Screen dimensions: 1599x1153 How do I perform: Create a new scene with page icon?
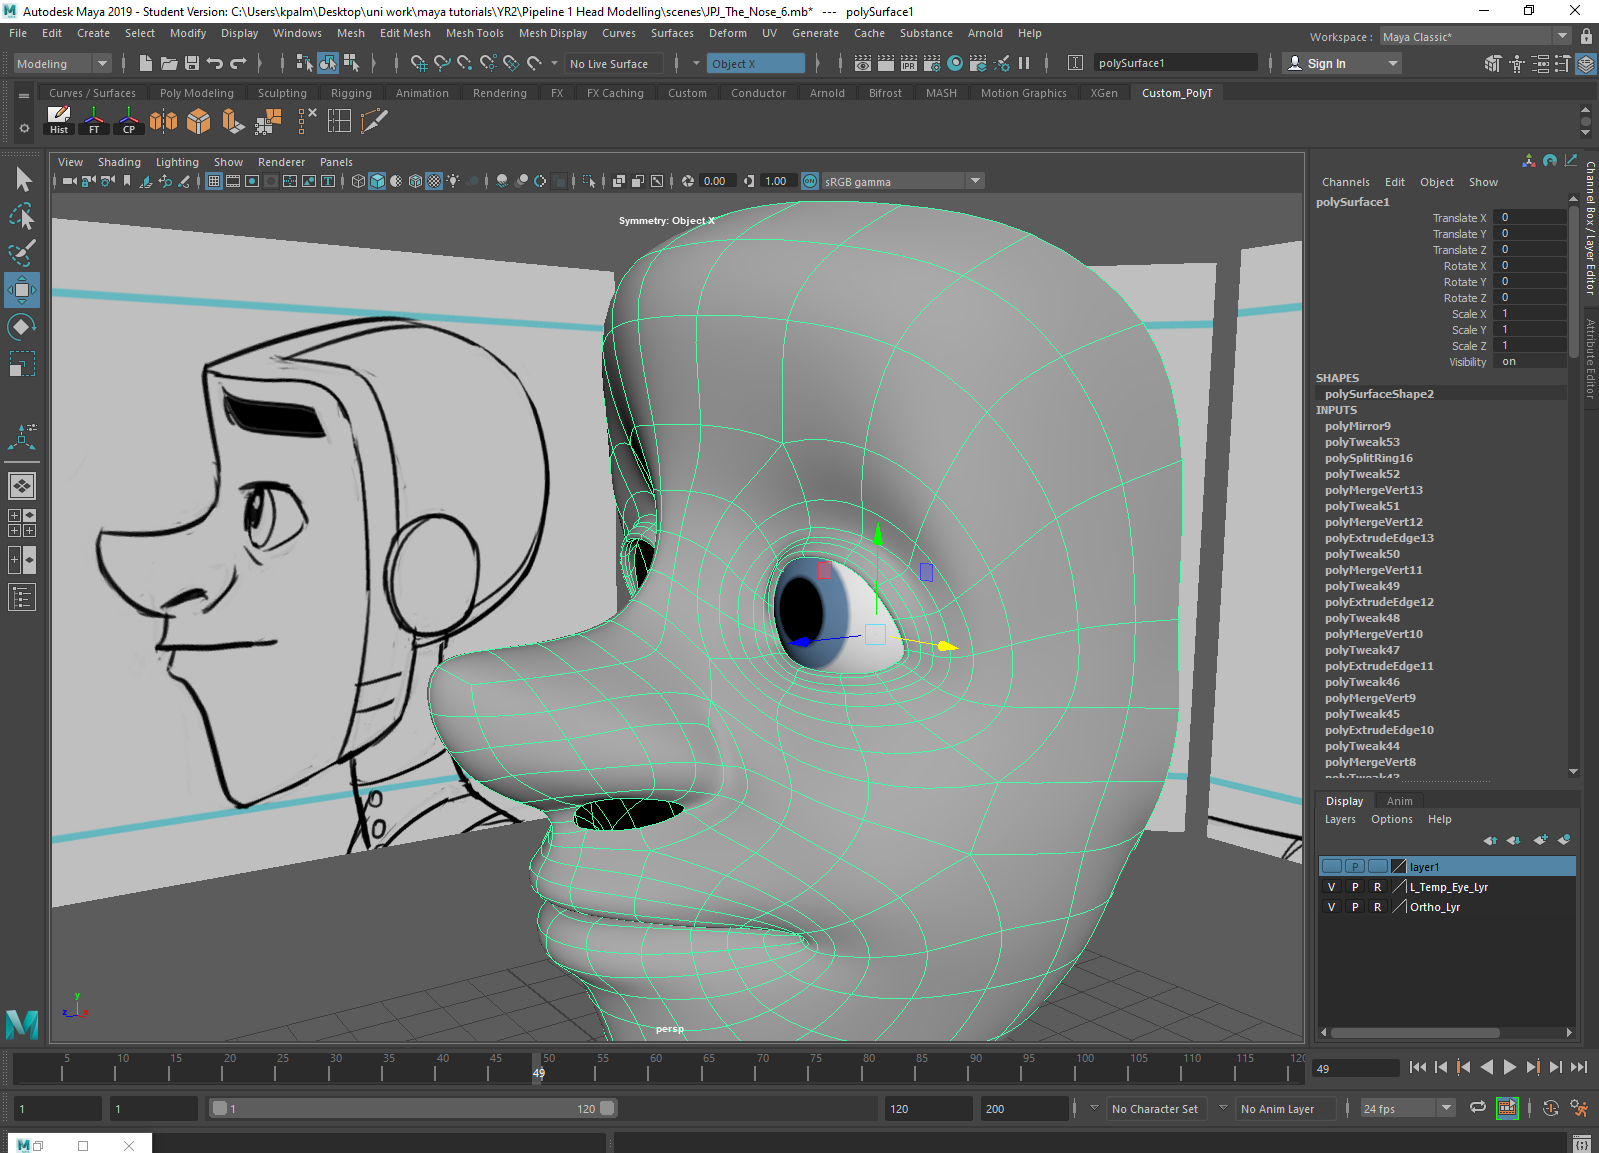point(146,63)
